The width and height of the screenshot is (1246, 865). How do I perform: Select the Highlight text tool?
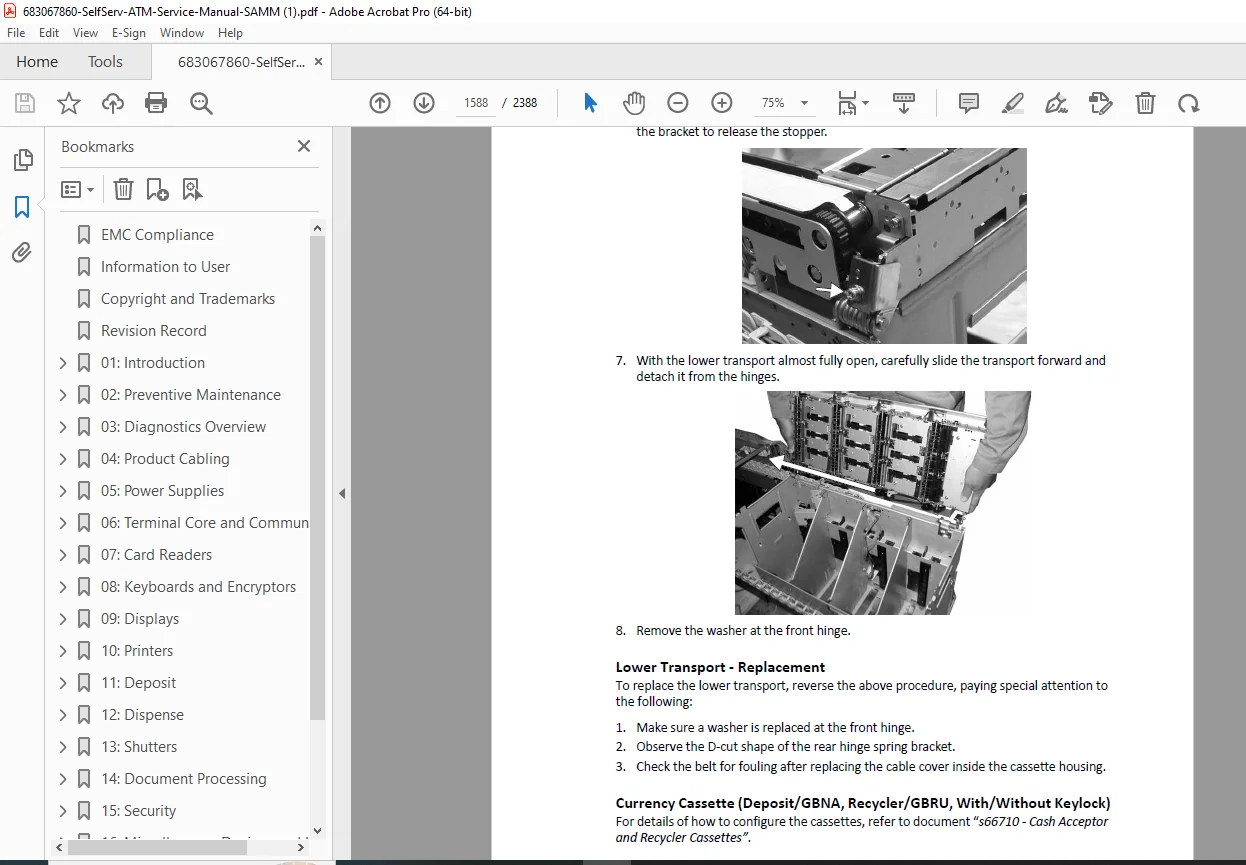pos(1013,103)
